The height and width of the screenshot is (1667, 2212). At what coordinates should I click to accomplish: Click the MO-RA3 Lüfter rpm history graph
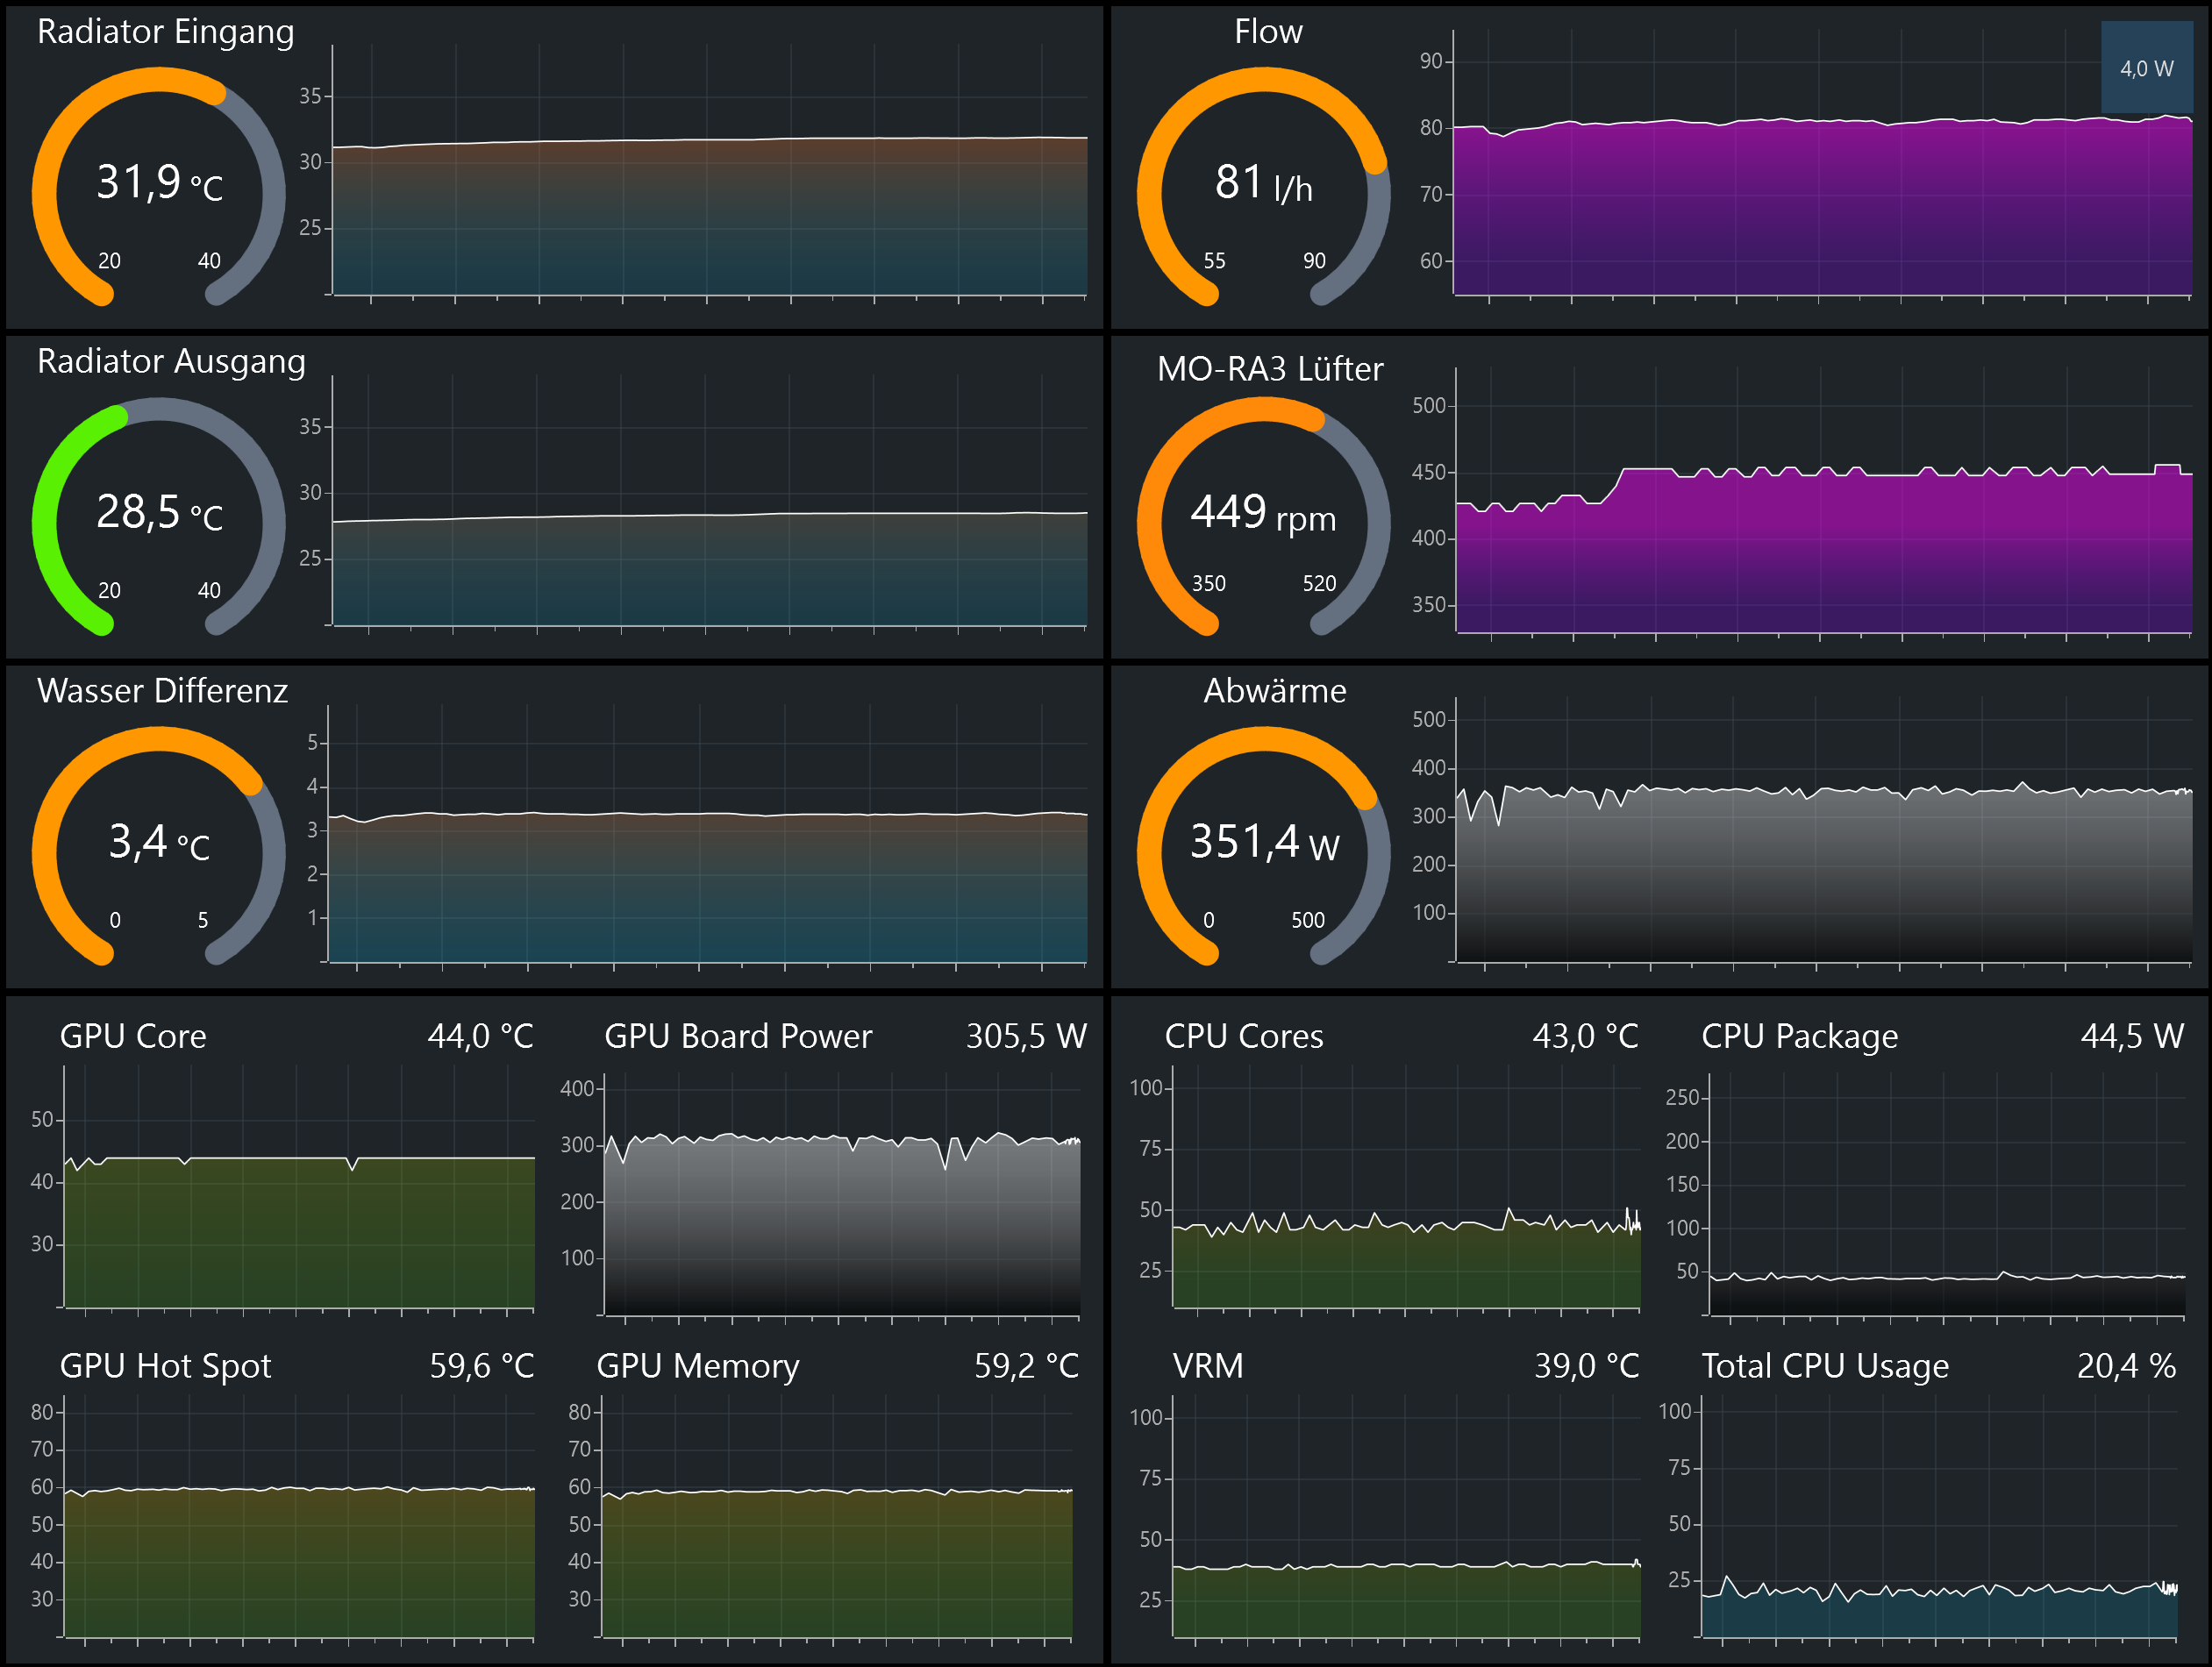(1820, 550)
